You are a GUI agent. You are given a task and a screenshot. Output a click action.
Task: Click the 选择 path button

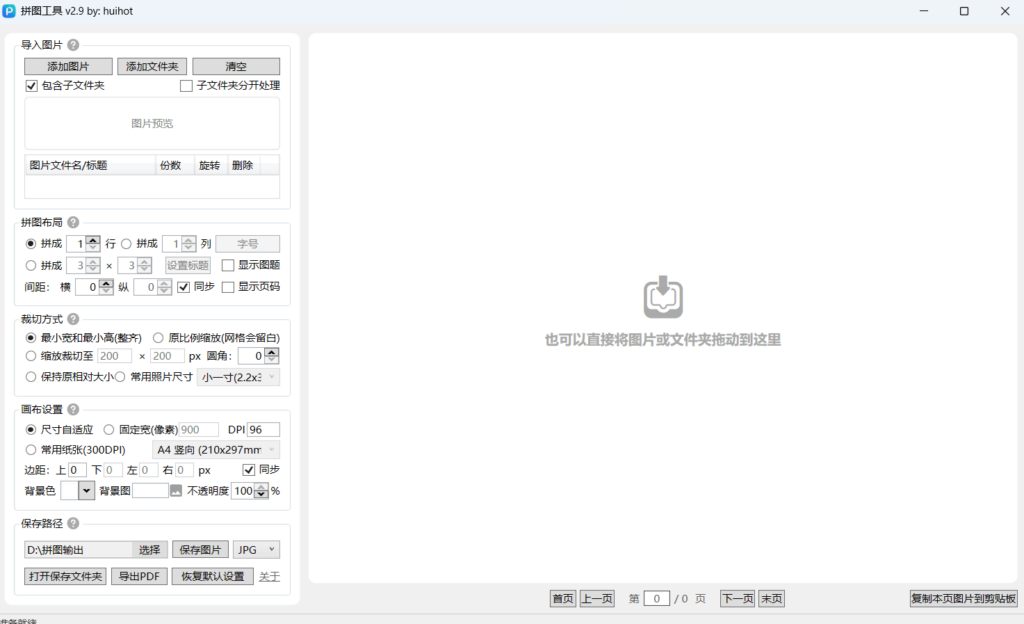[x=150, y=550]
